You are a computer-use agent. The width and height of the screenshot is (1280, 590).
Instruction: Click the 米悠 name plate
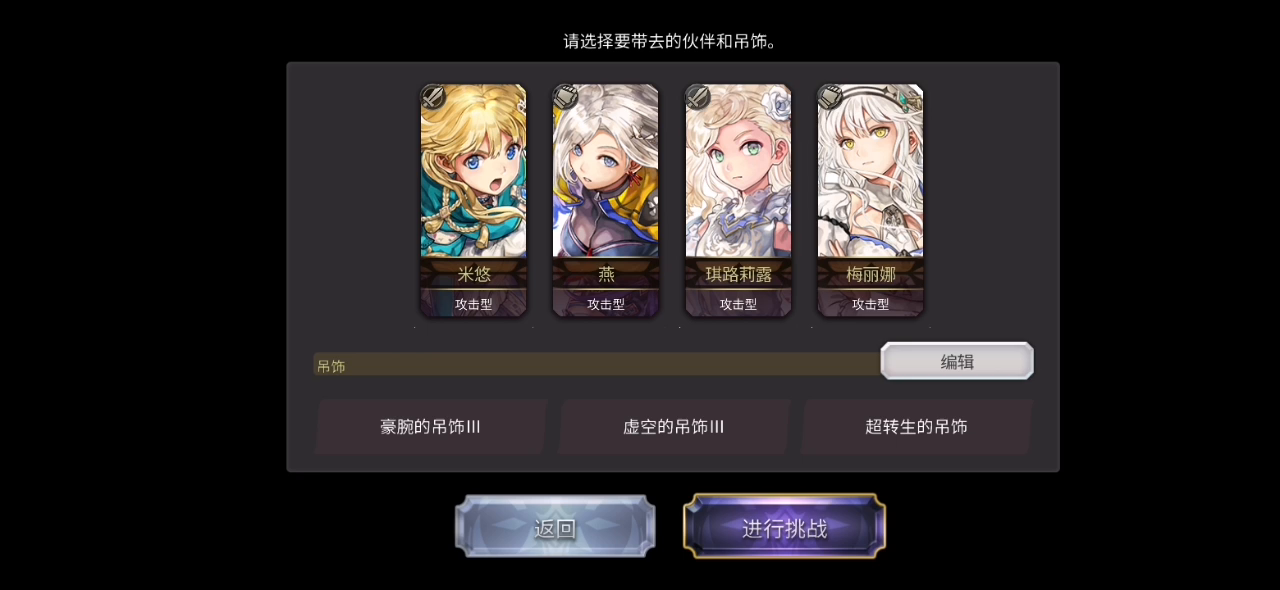[x=473, y=274]
